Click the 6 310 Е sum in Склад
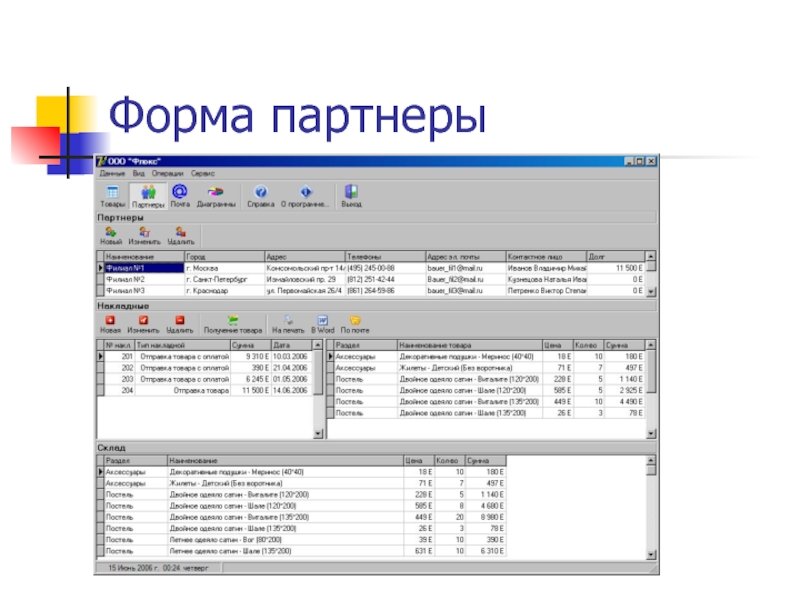 point(486,551)
